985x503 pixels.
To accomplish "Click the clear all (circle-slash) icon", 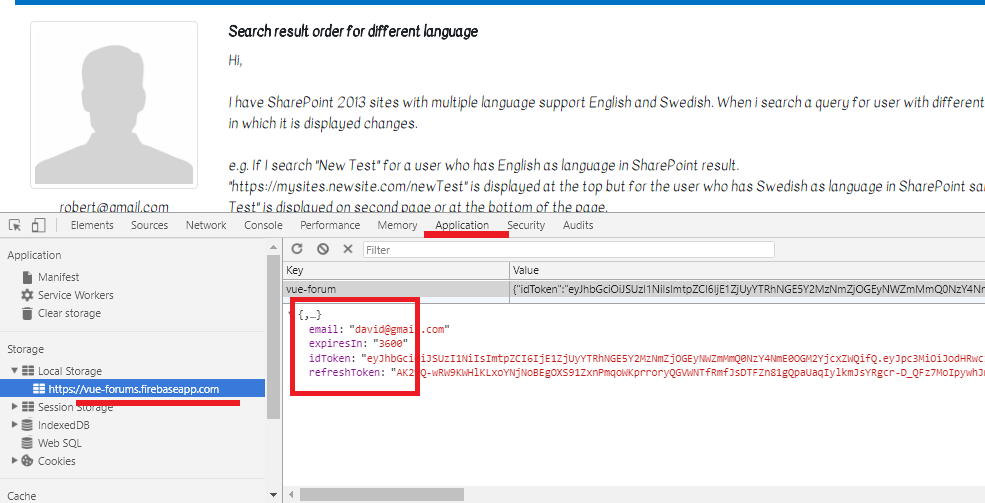I will pos(323,249).
